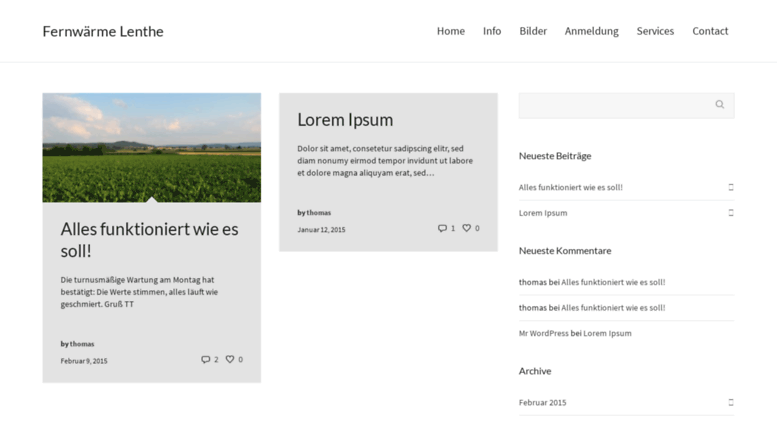Click heart icon on Lorem Ipsum post

point(466,228)
